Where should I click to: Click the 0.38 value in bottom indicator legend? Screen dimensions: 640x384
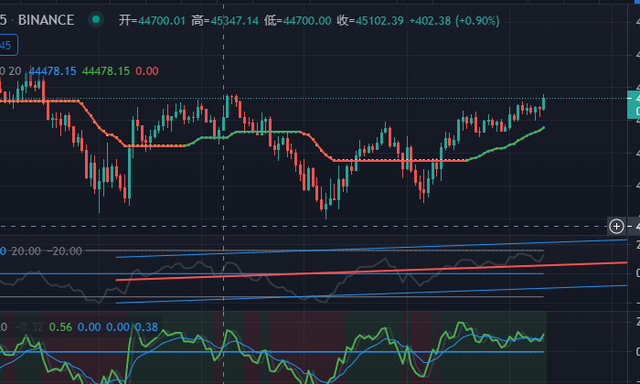point(146,327)
